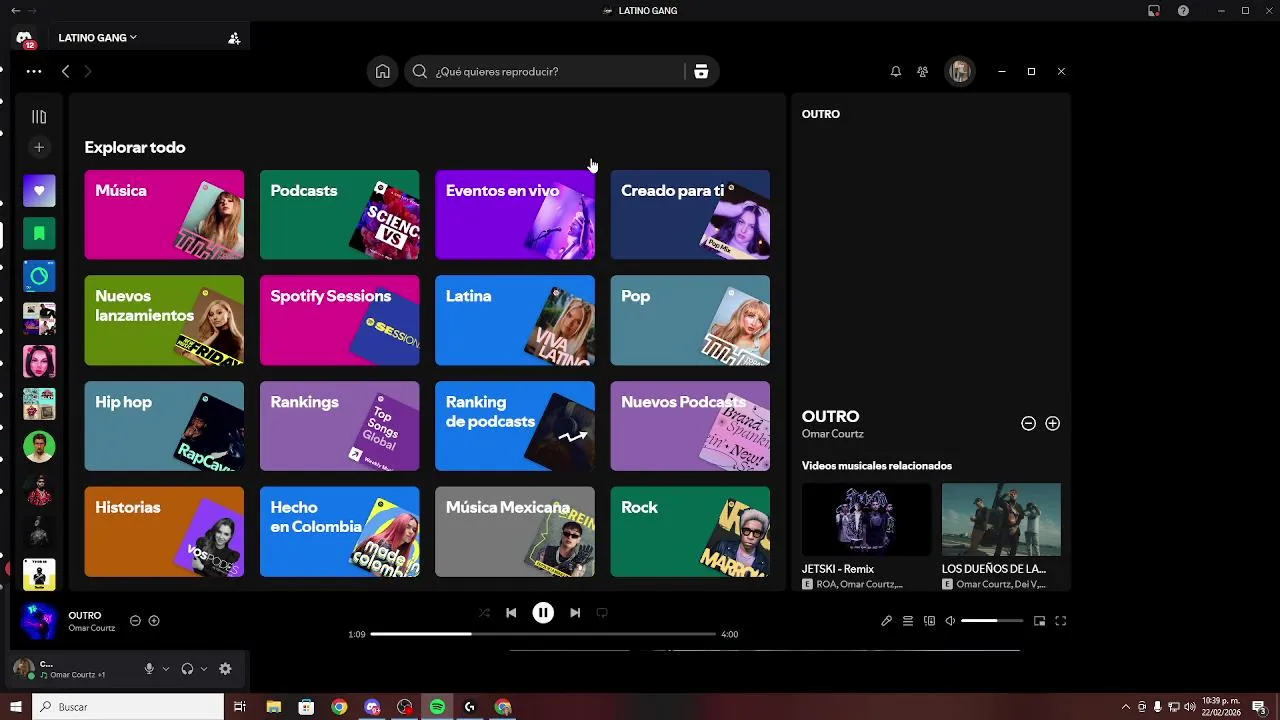Open the Ranking de podcasts card
Viewport: 1280px width, 720px height.
pos(515,426)
